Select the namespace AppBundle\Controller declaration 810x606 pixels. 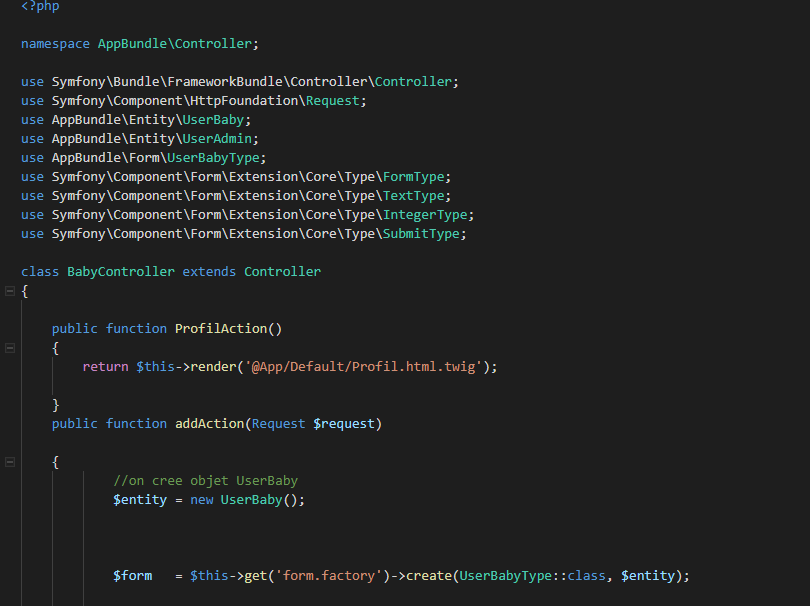coord(138,43)
